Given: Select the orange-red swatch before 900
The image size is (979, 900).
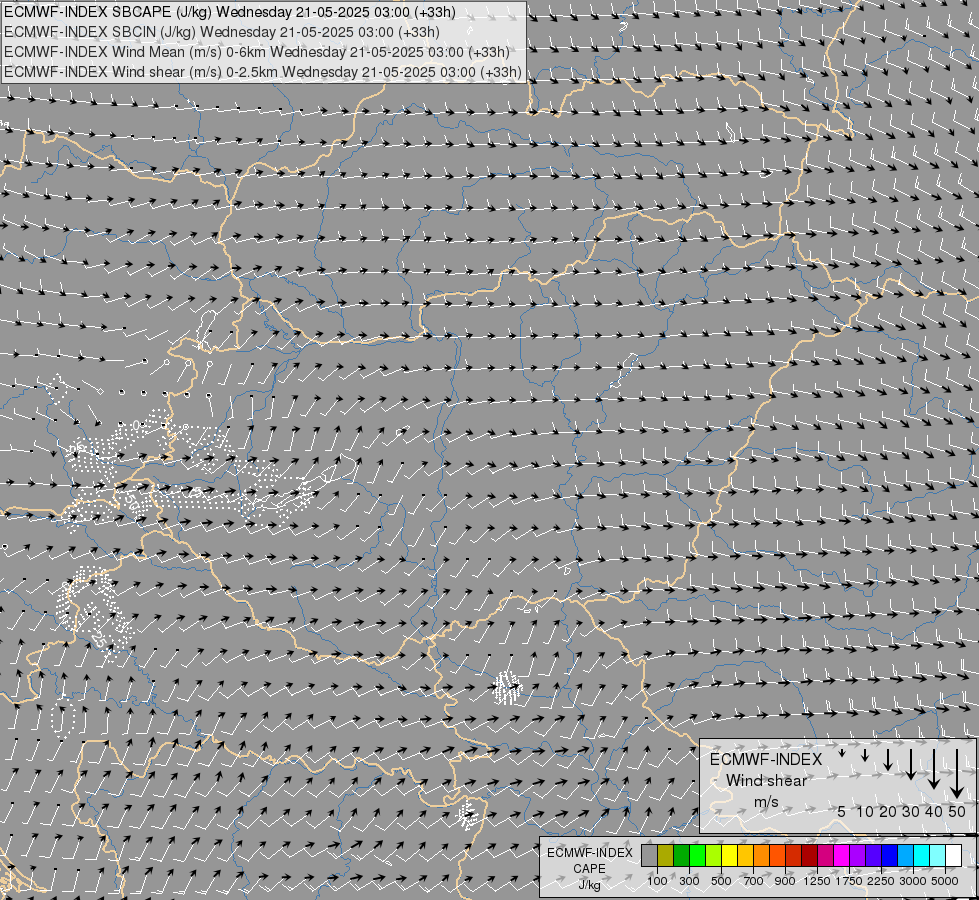Looking at the screenshot, I should (777, 855).
